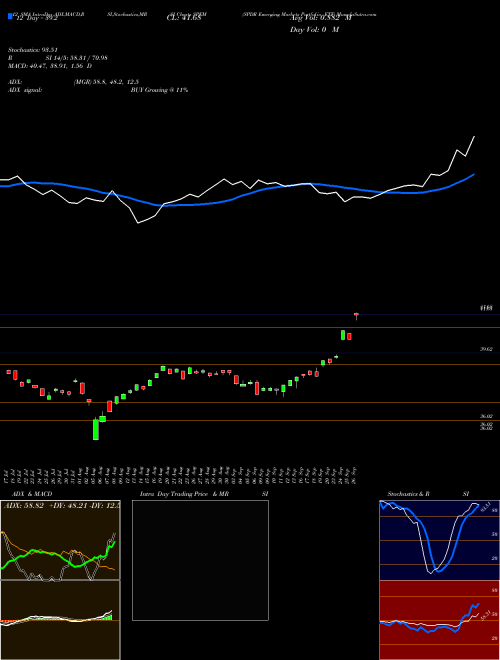
Task: Click the 'MACD: 40.47, 38.91, 1.56 D' line
Action: pyautogui.click(x=50, y=66)
